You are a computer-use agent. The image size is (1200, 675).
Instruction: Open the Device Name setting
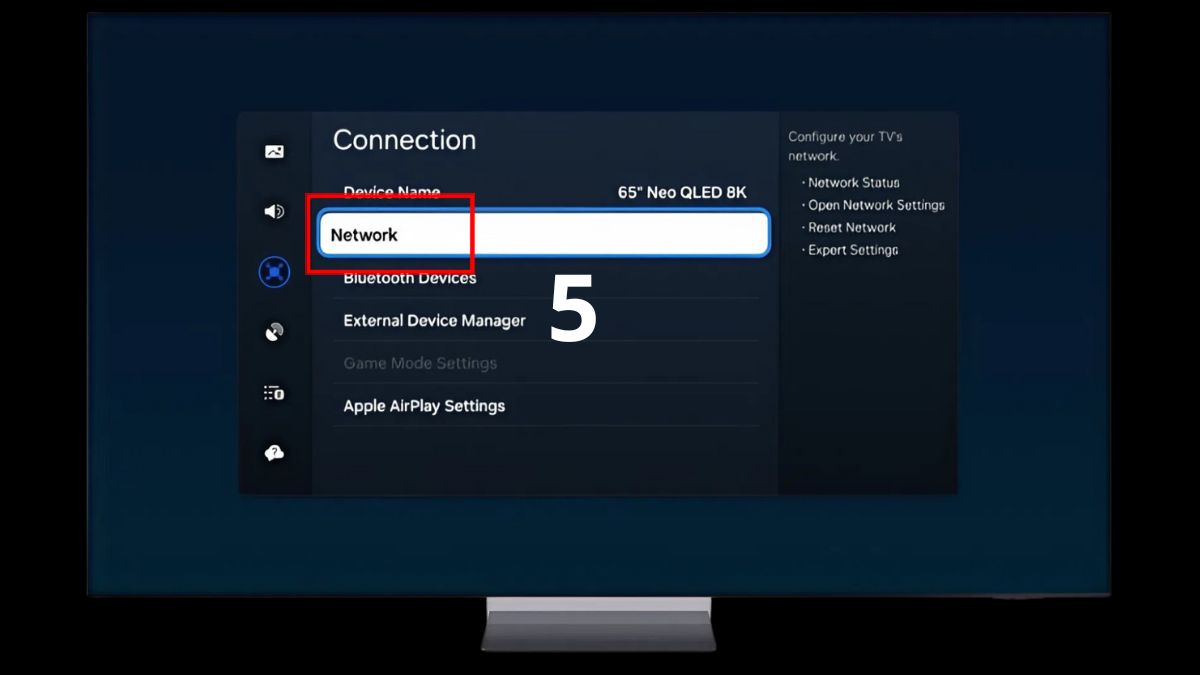click(546, 192)
